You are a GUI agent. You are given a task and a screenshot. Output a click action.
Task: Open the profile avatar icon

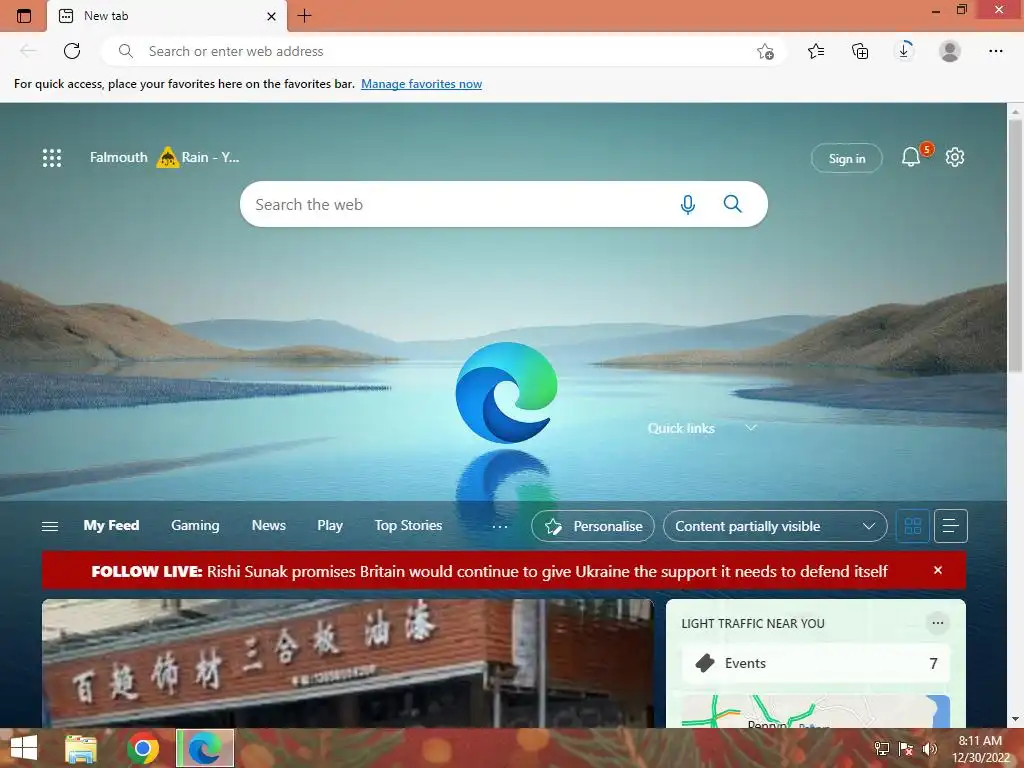click(950, 51)
